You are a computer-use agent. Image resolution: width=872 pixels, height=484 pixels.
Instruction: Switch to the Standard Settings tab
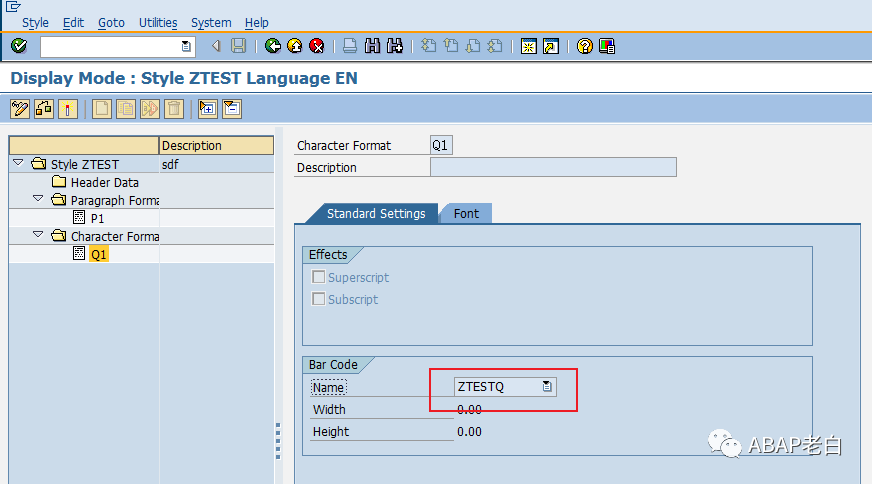[x=376, y=214]
